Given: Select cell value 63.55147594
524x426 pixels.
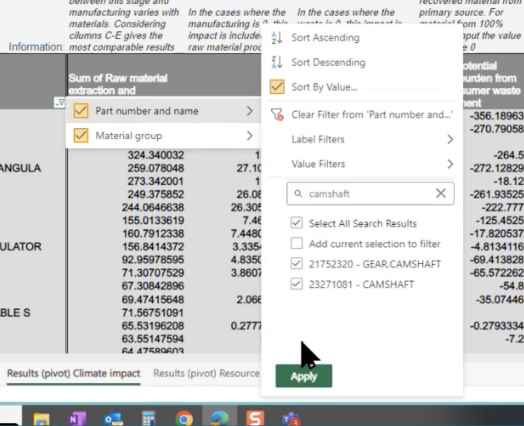Looking at the screenshot, I should 153,339.
